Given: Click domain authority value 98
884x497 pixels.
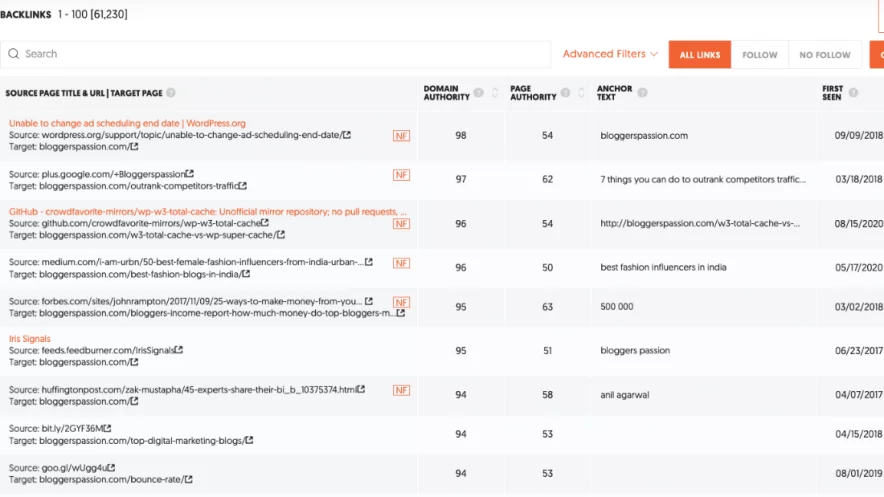Looking at the screenshot, I should [x=461, y=135].
